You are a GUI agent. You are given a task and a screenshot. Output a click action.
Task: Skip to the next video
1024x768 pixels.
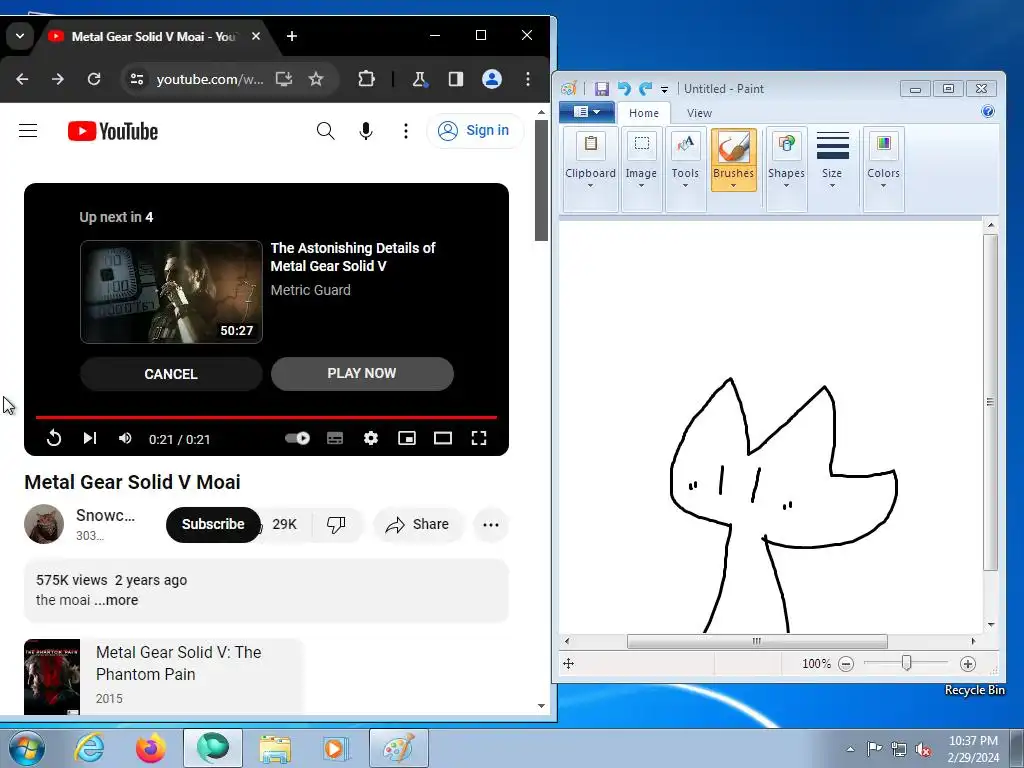click(x=90, y=438)
